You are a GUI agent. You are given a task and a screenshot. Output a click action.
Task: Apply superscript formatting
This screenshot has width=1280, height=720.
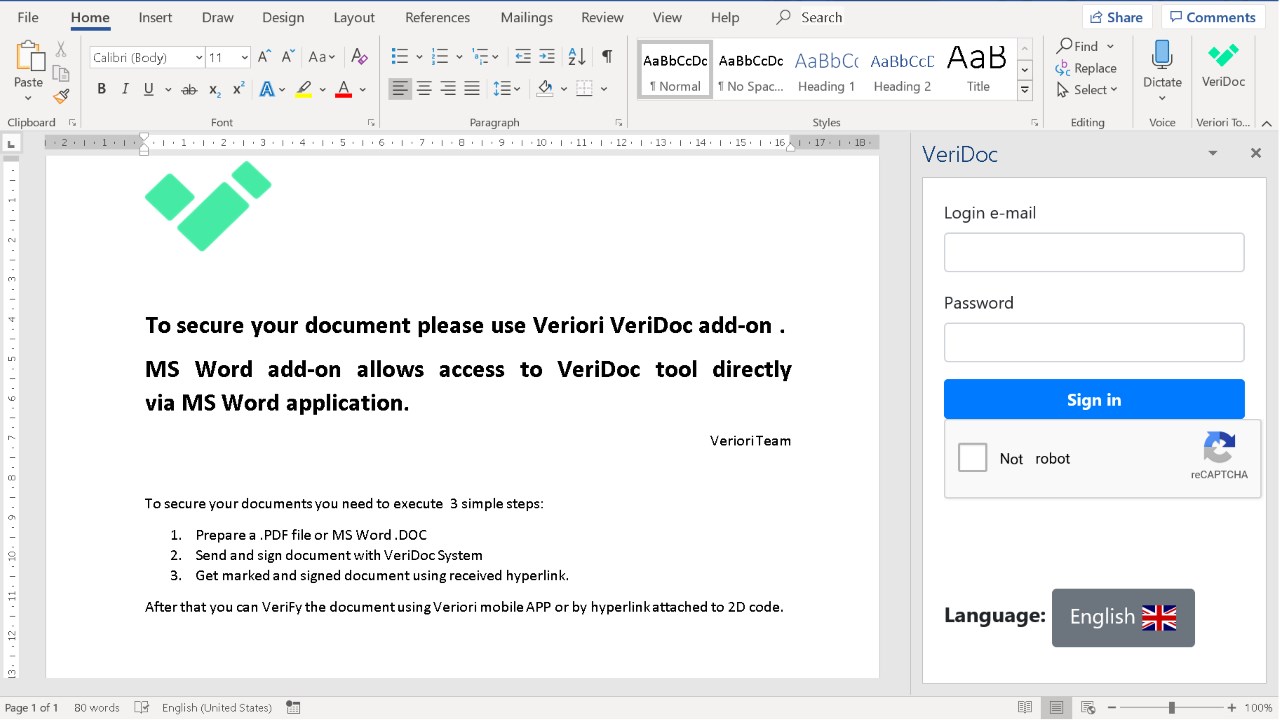pos(238,89)
